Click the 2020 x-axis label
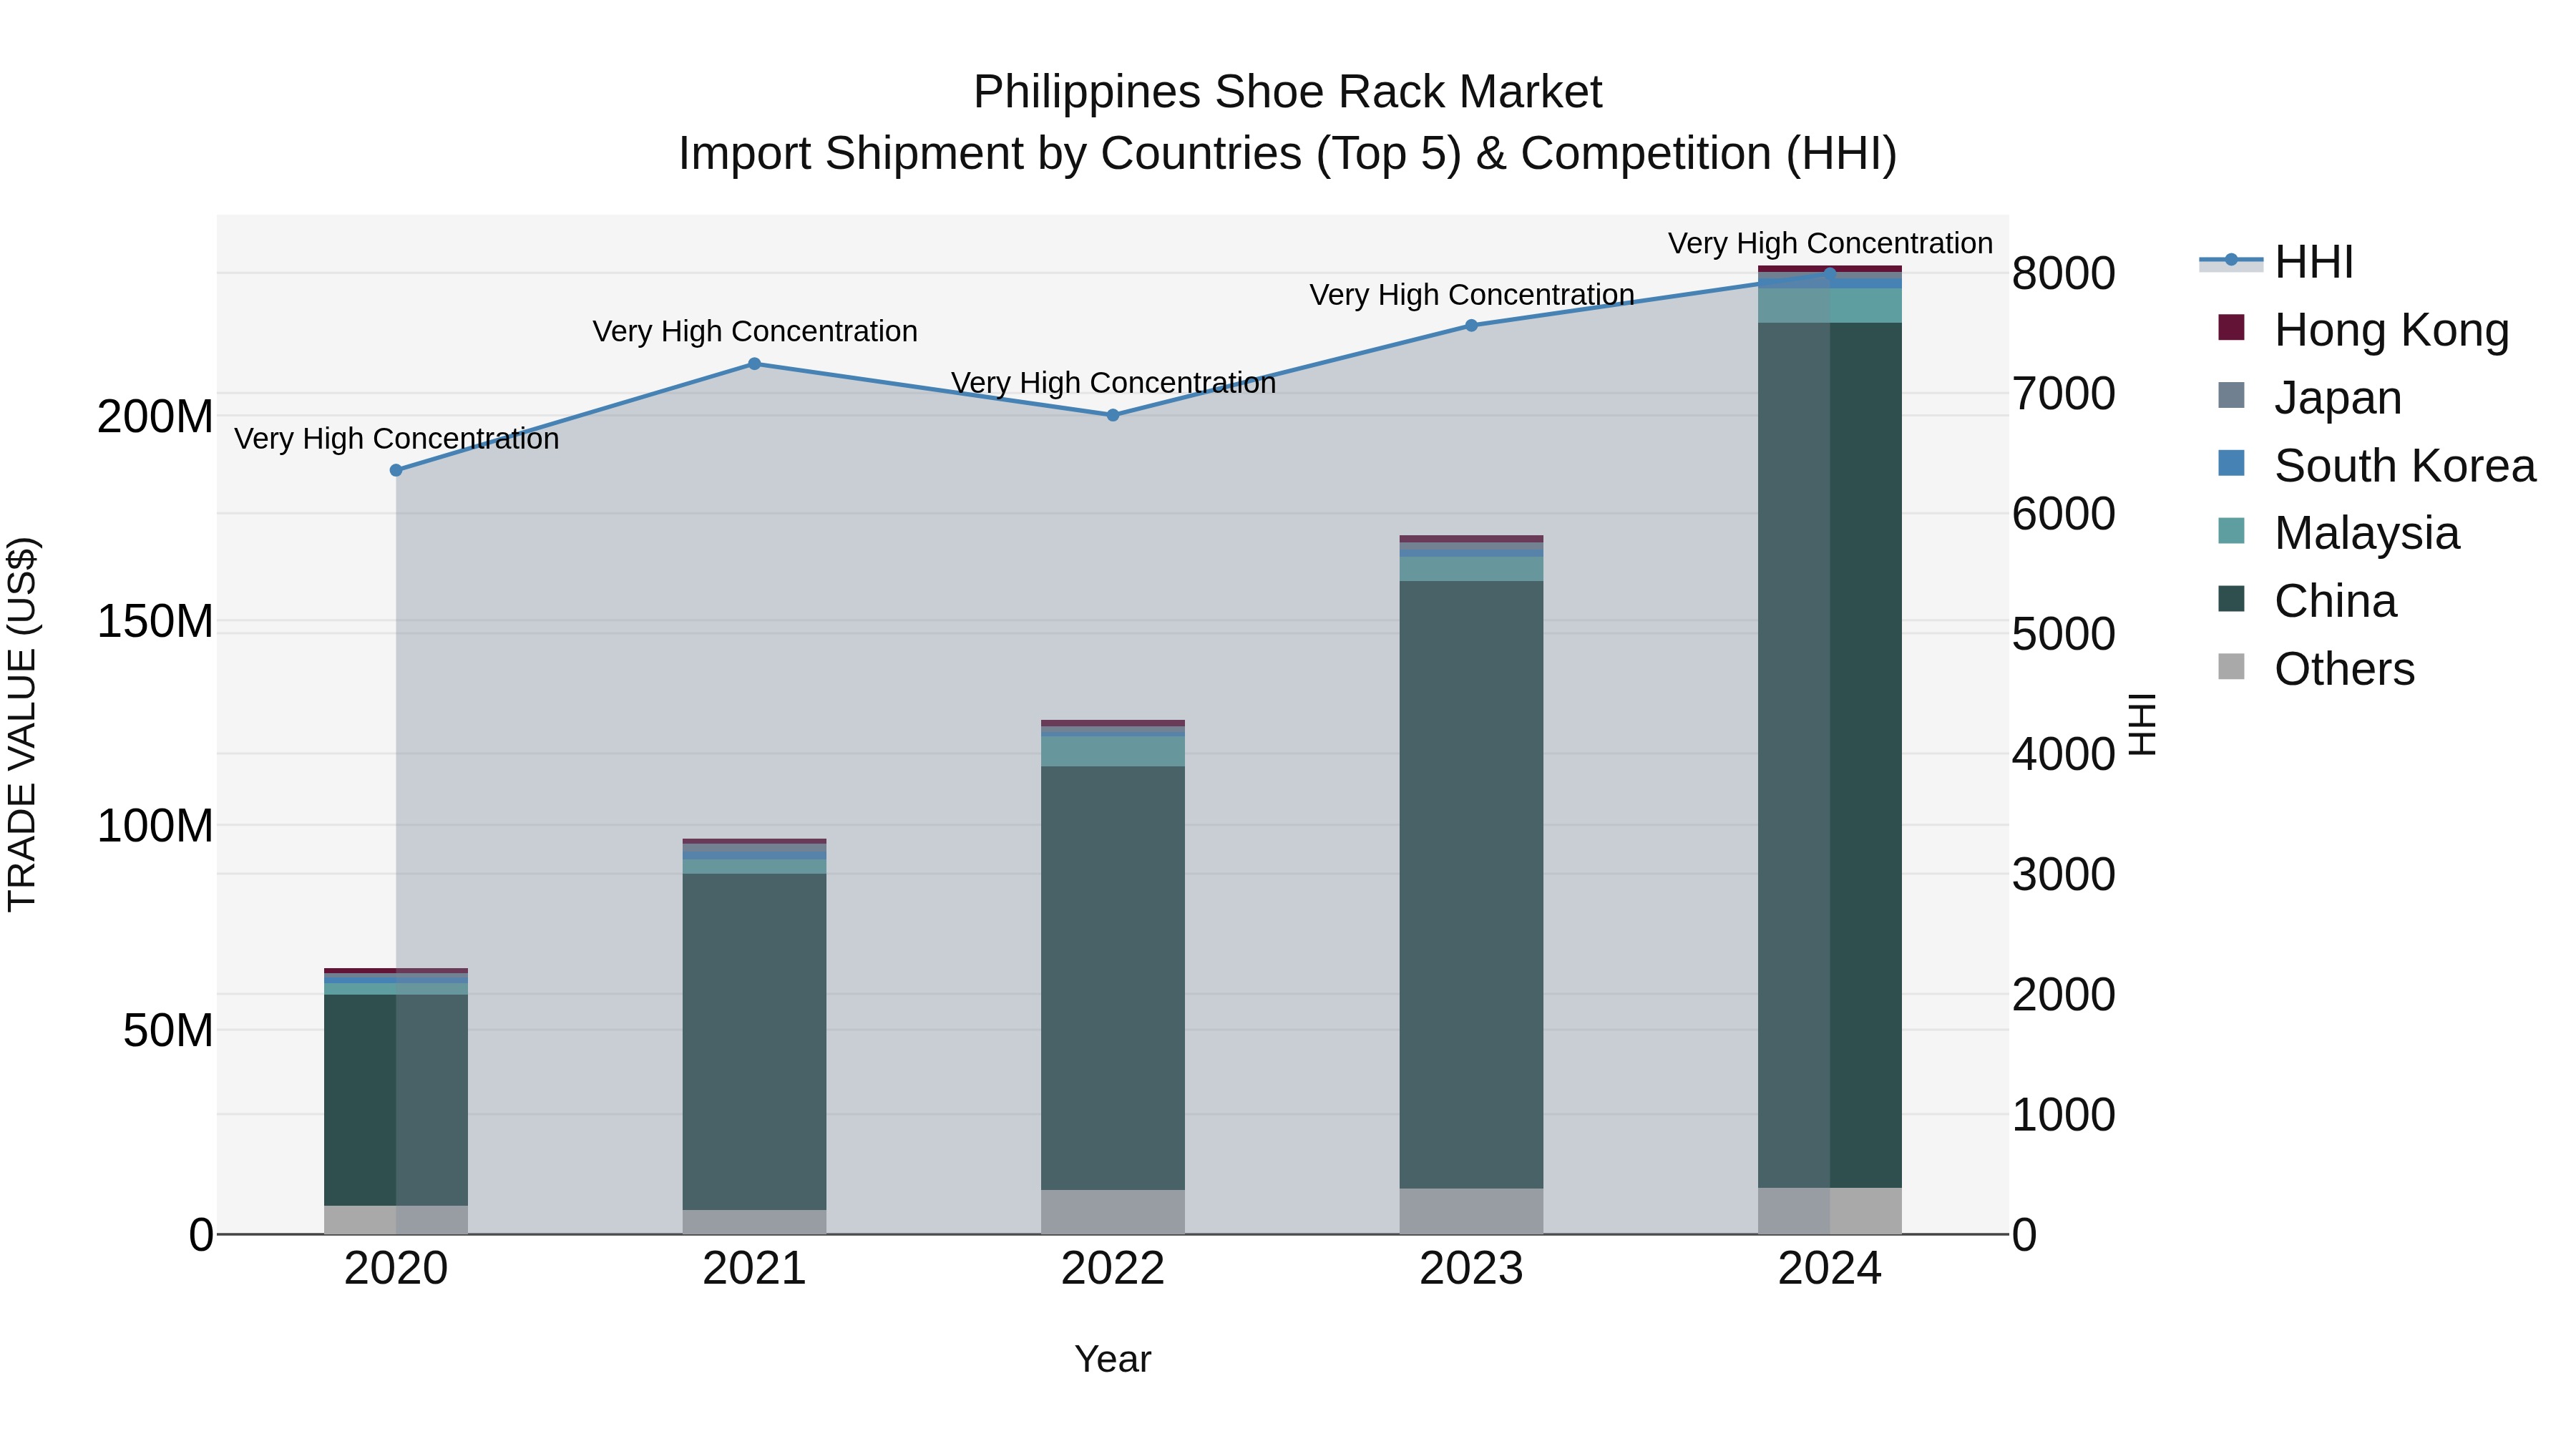2576x1449 pixels. tap(396, 1269)
